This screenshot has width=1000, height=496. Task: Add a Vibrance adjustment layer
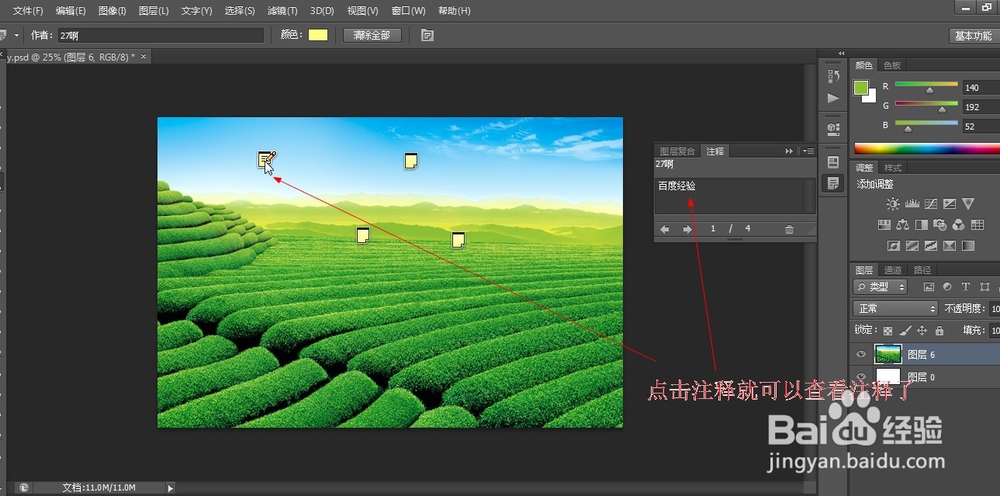968,204
